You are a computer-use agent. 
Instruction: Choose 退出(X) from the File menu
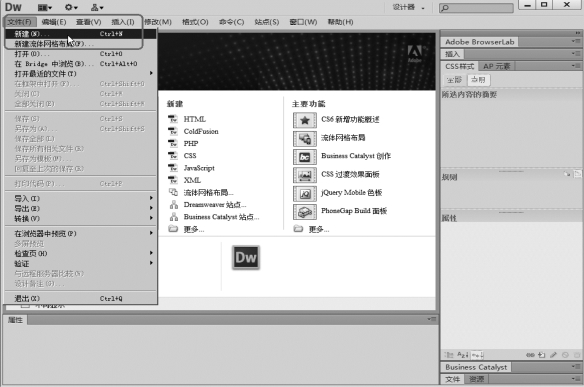point(80,298)
